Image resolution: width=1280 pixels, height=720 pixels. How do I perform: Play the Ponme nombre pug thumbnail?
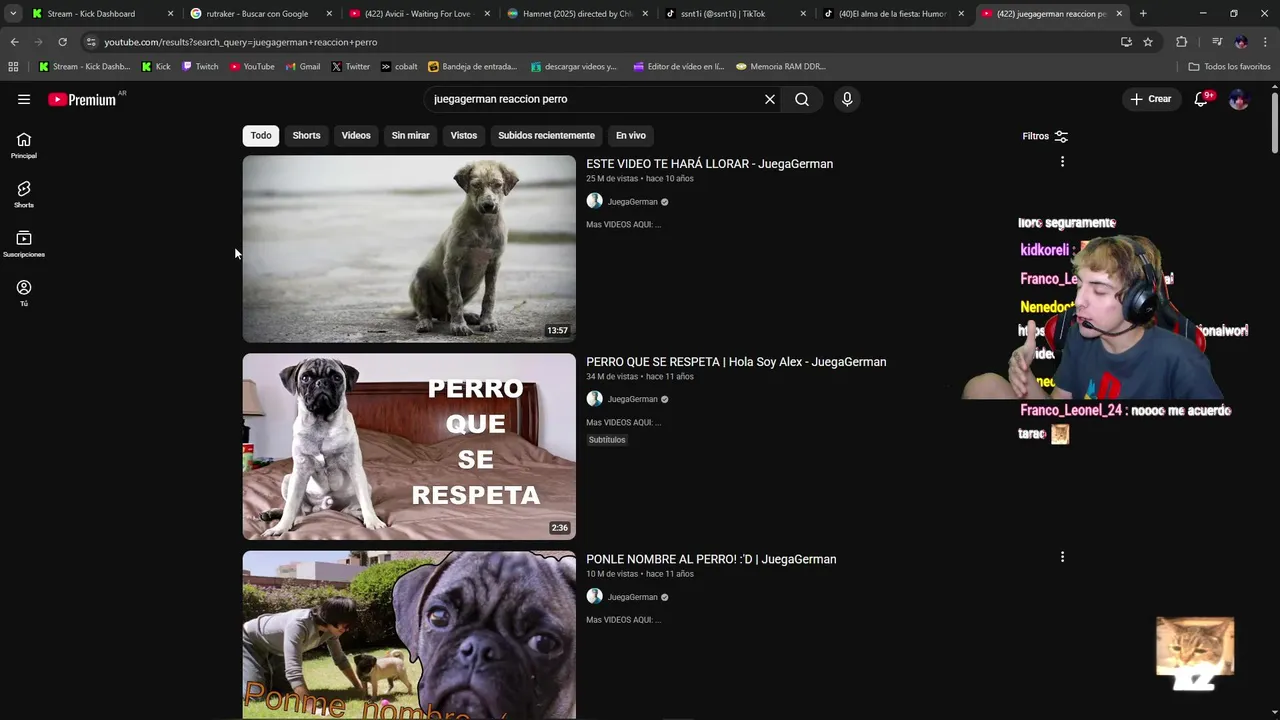pos(409,635)
